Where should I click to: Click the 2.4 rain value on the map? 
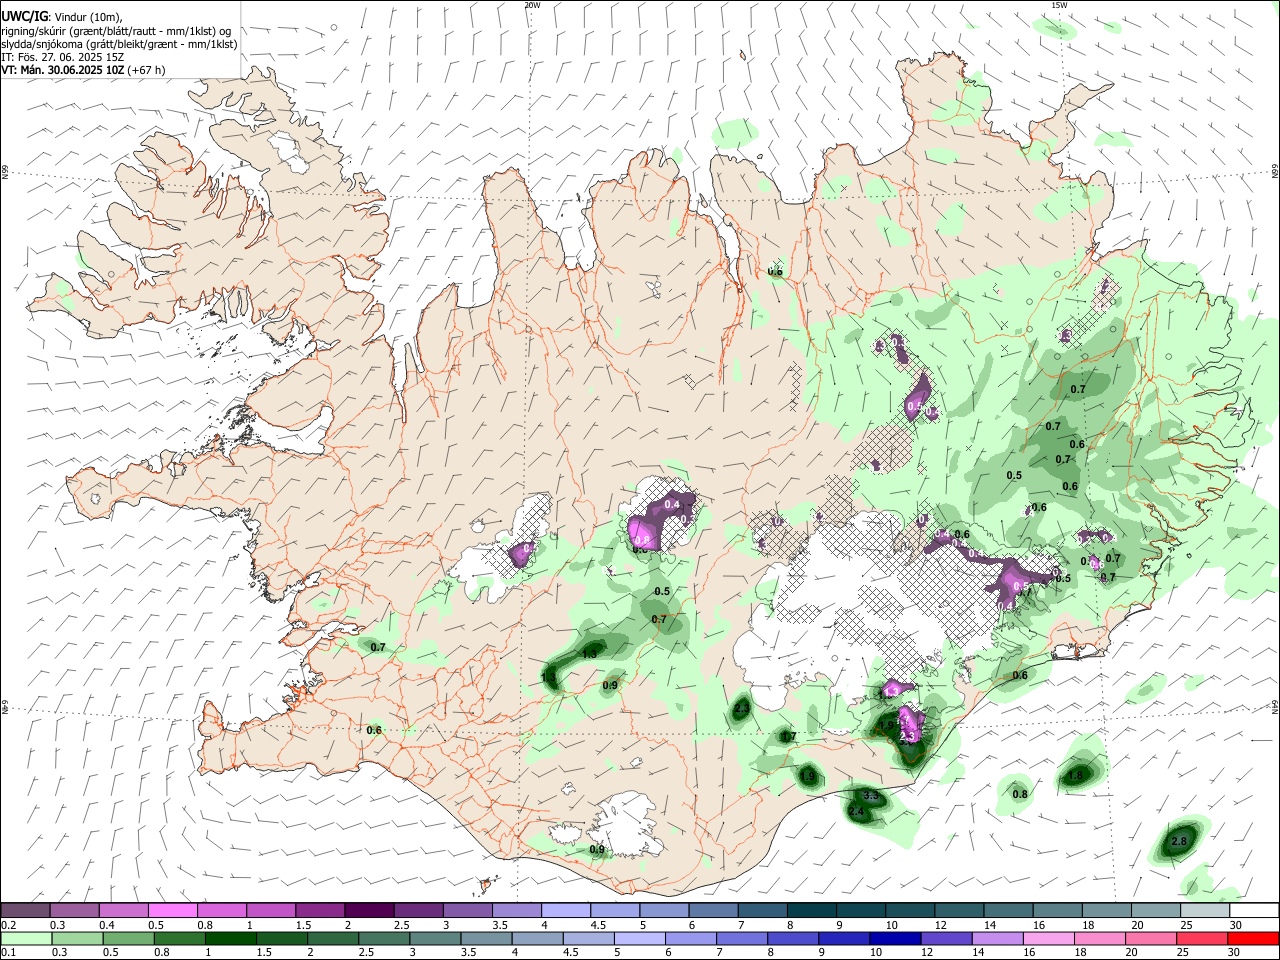point(856,812)
